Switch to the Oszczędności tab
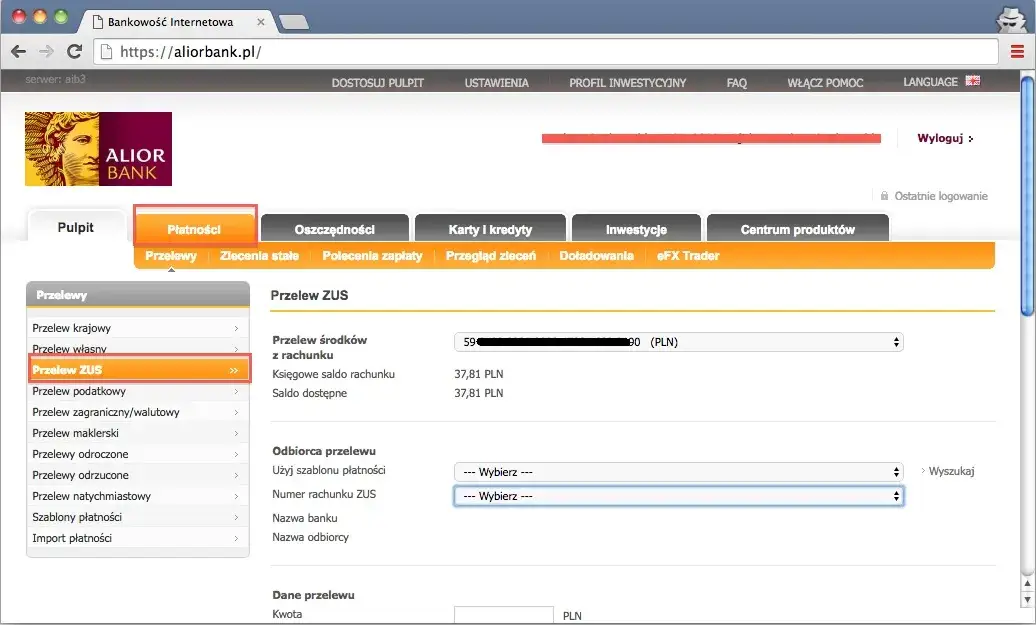Viewport: 1036px width, 625px height. click(334, 230)
